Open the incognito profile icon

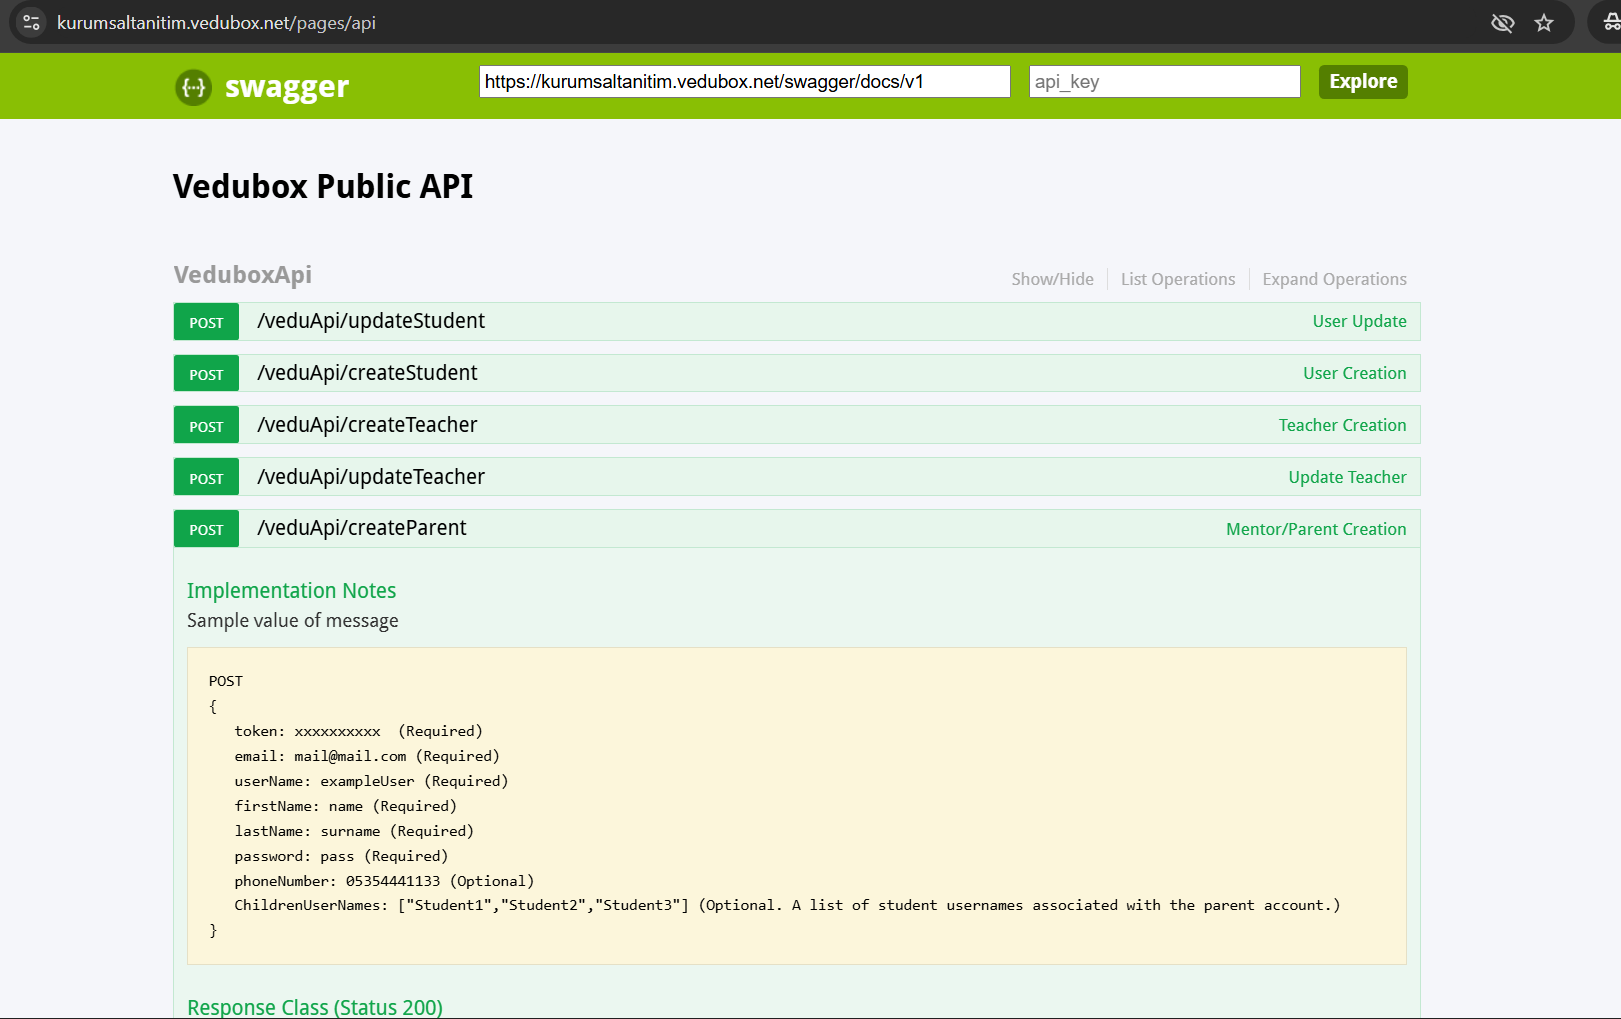click(x=1610, y=23)
